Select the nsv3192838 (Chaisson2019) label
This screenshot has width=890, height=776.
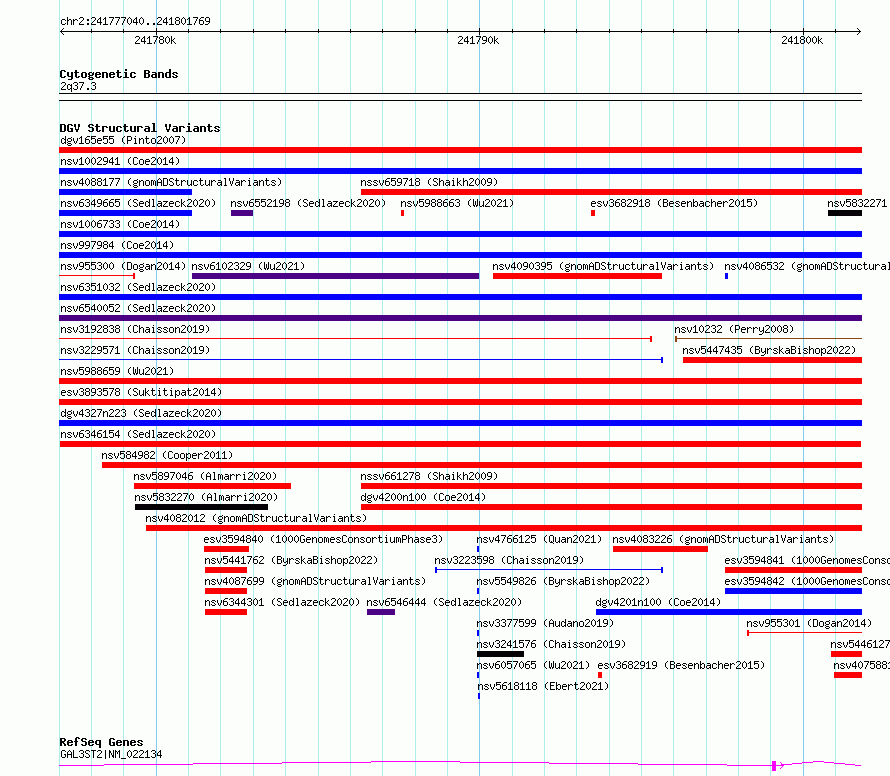pyautogui.click(x=135, y=329)
